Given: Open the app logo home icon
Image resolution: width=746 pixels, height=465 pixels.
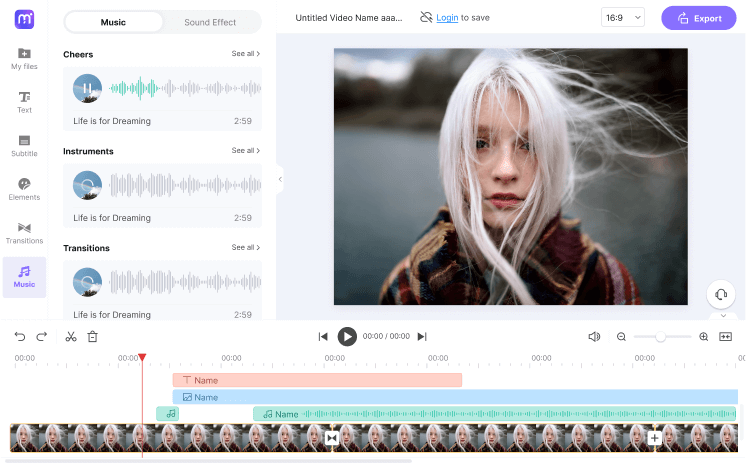Looking at the screenshot, I should (x=24, y=19).
